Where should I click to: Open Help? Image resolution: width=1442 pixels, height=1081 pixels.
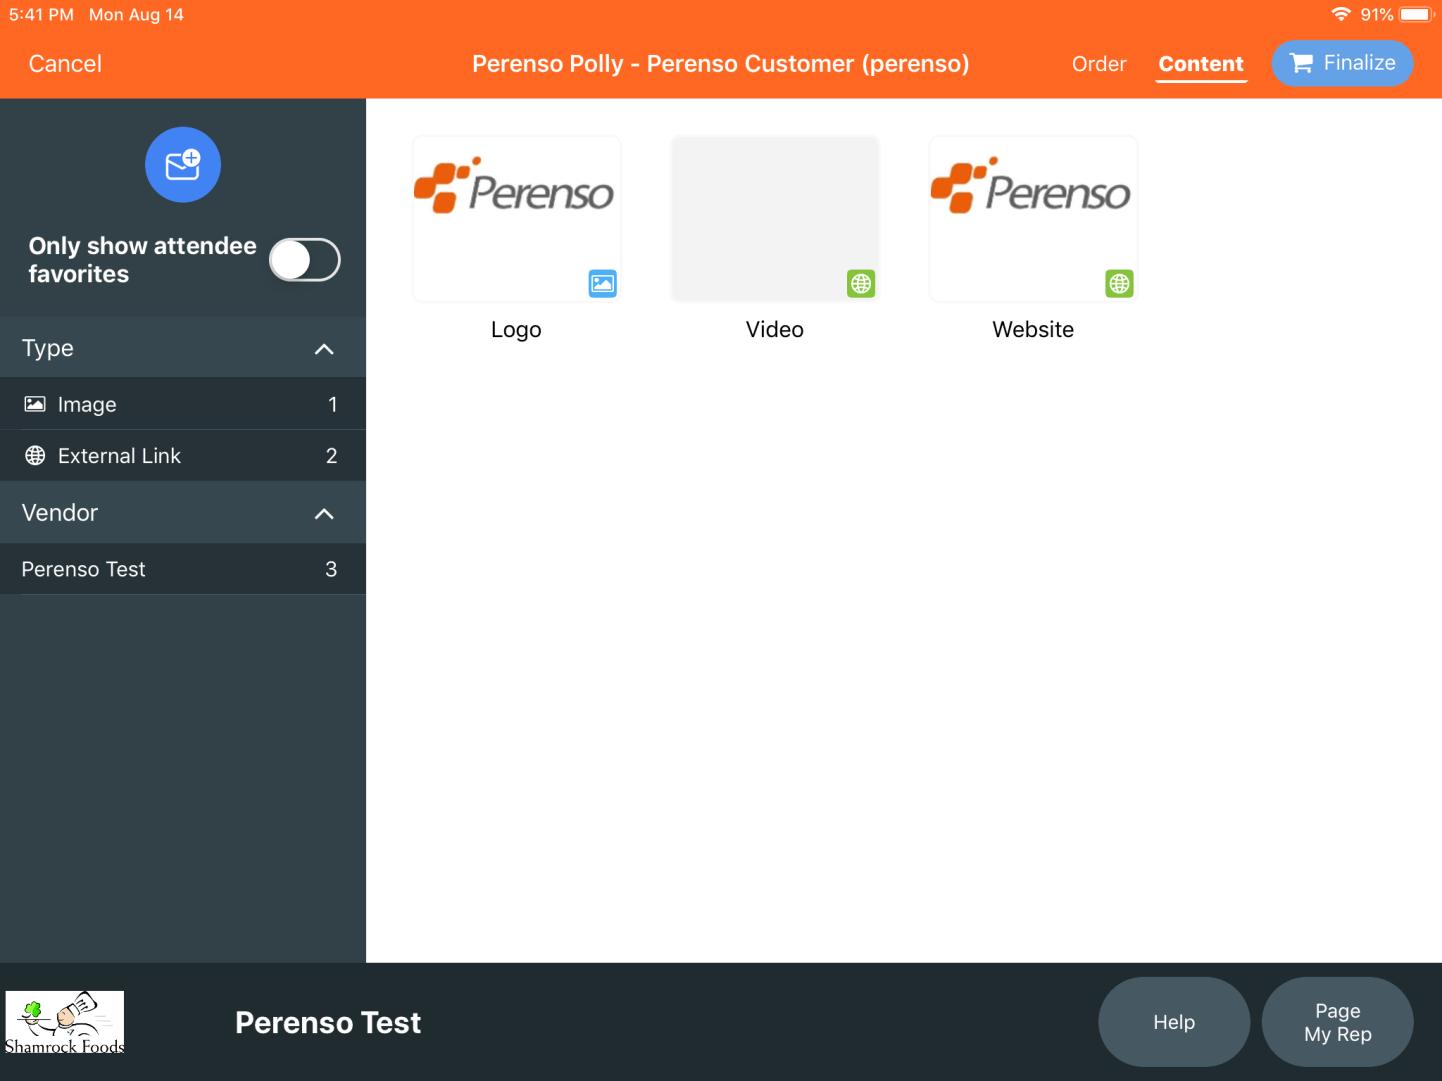point(1174,1022)
